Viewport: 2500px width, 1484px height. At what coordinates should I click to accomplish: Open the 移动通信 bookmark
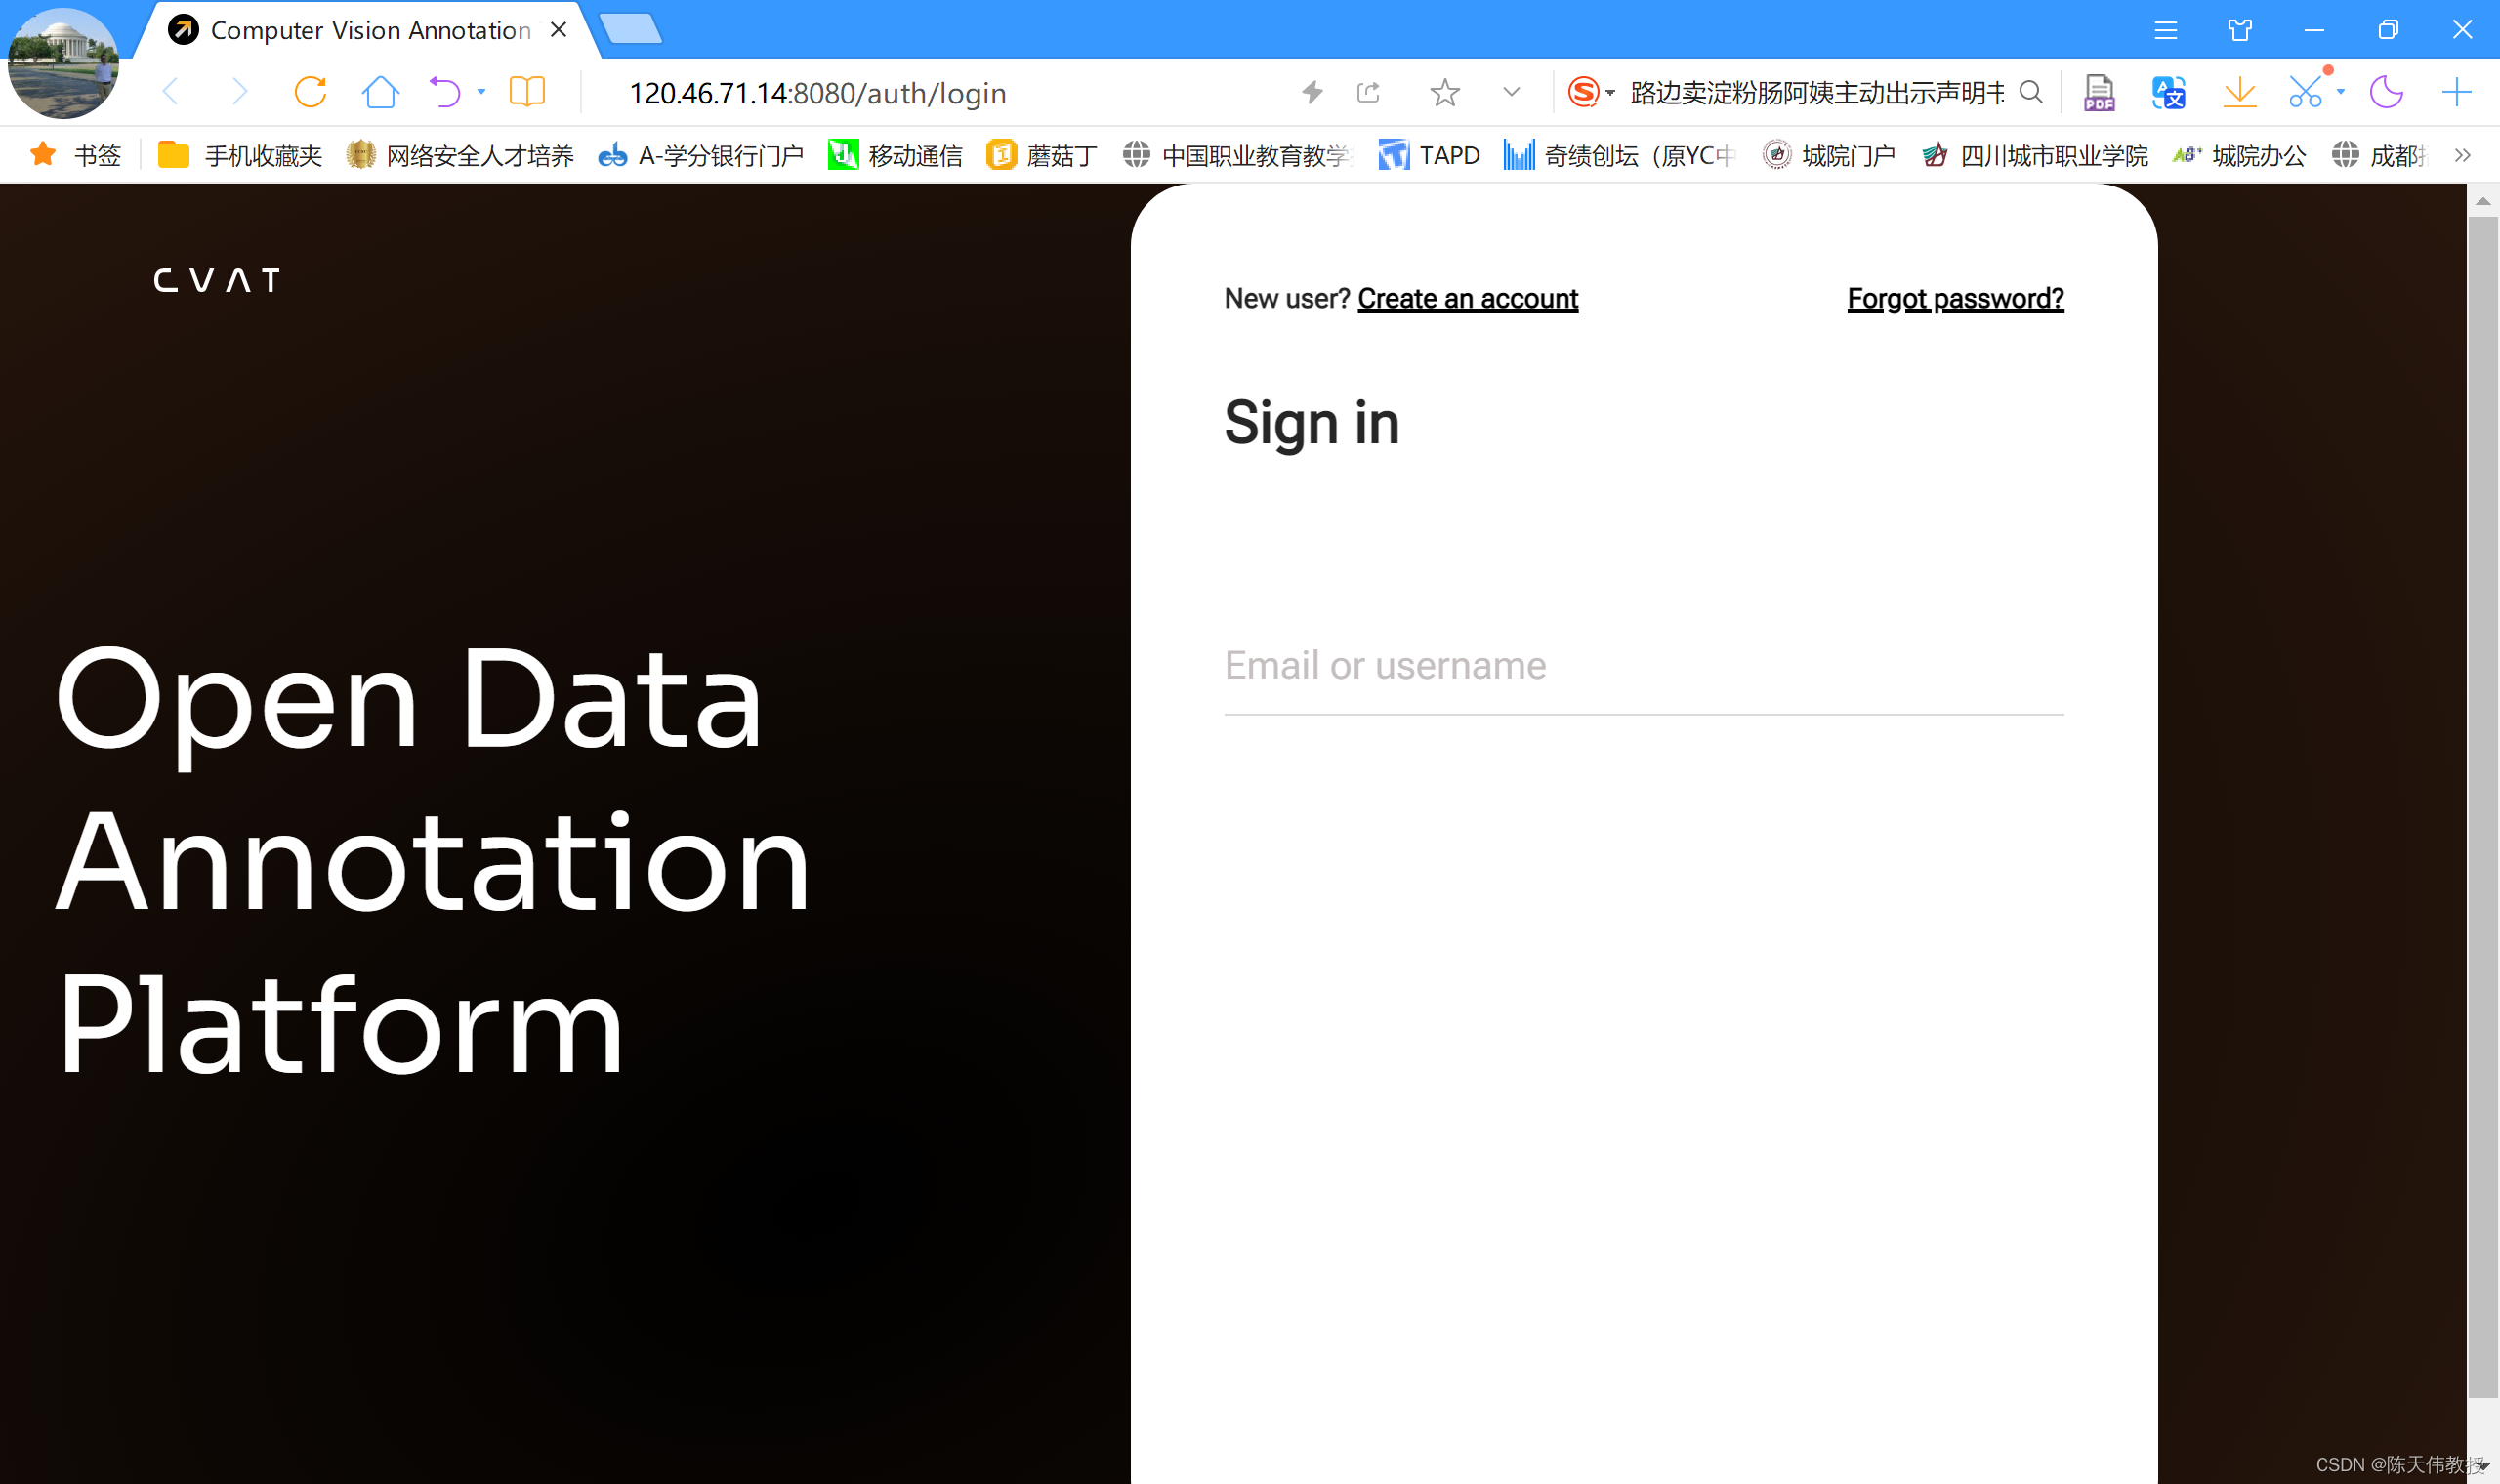click(x=895, y=155)
